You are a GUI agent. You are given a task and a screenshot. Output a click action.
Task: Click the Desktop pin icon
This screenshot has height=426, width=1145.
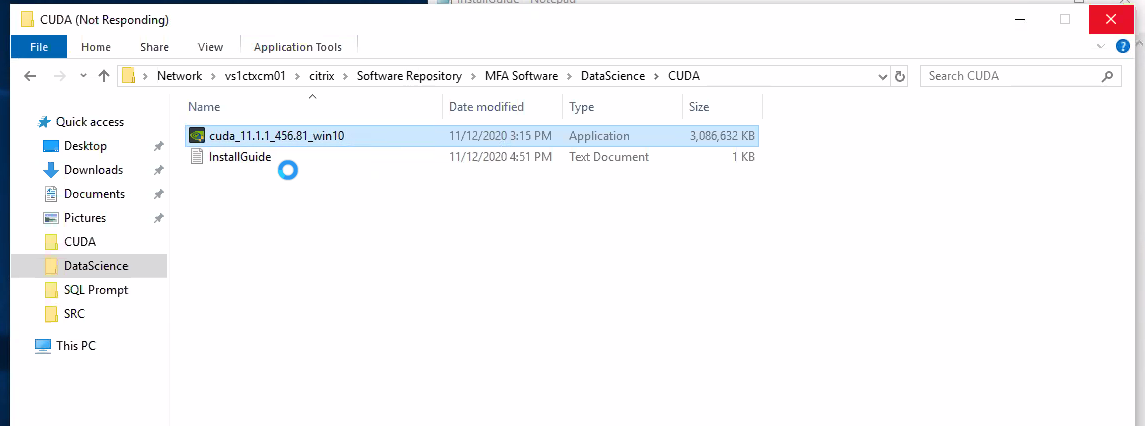click(158, 146)
